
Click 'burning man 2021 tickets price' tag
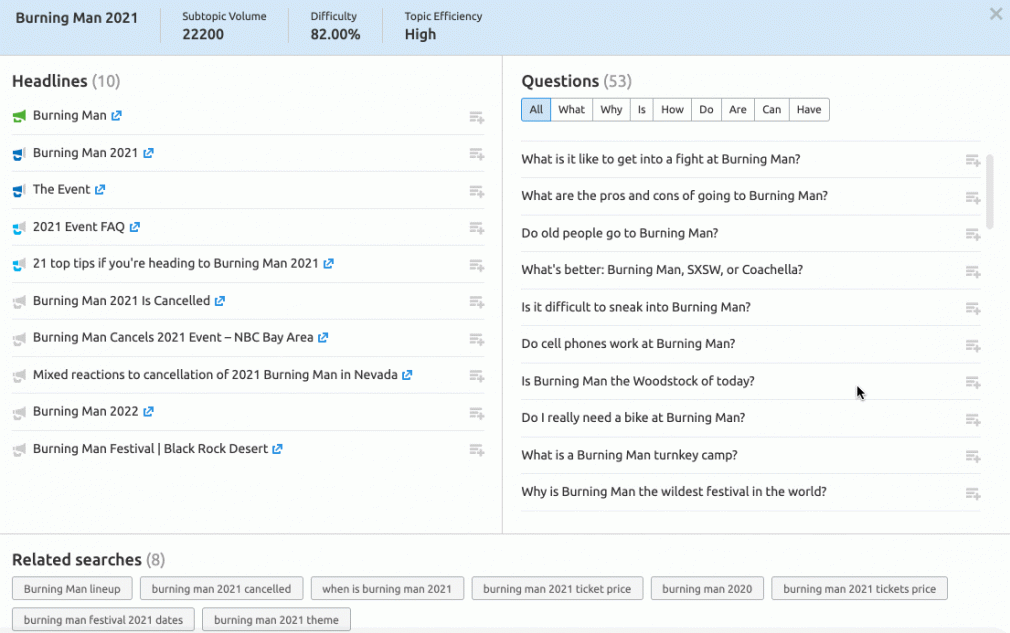pos(859,589)
